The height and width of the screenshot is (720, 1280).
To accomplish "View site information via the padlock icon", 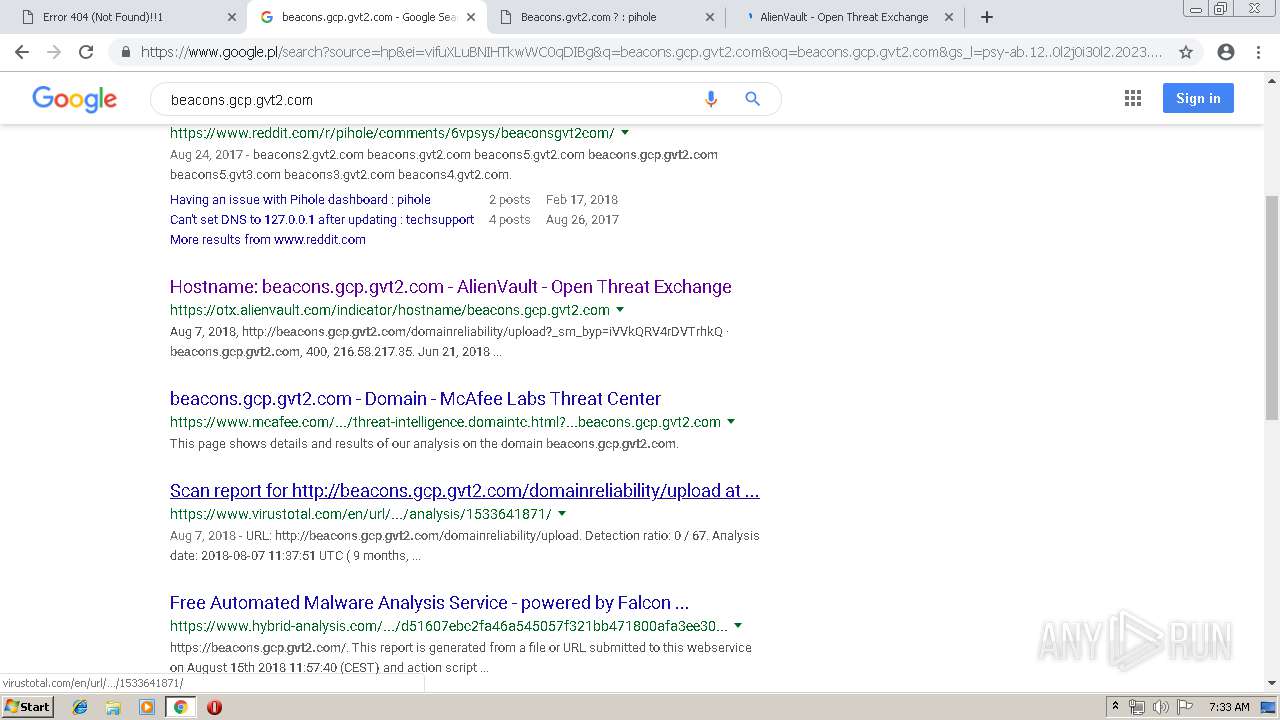I will point(125,52).
